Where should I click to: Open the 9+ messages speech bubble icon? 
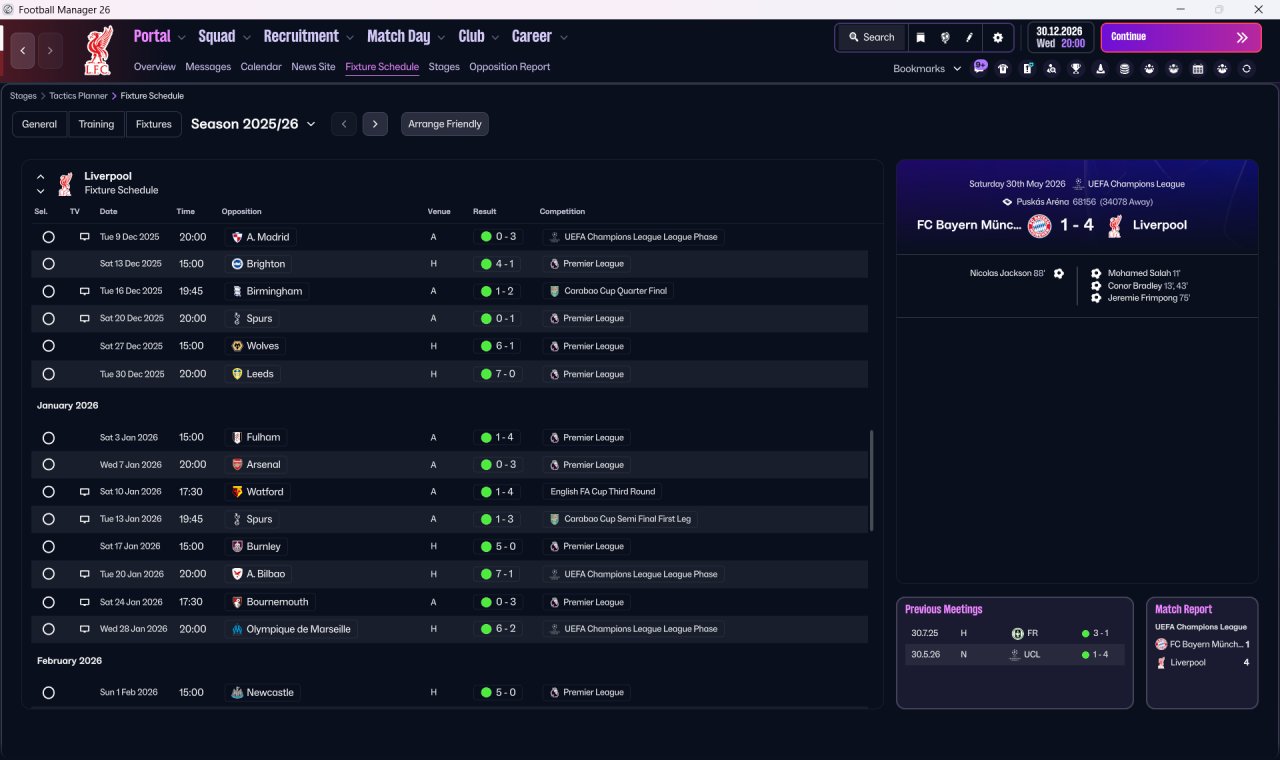click(x=980, y=67)
